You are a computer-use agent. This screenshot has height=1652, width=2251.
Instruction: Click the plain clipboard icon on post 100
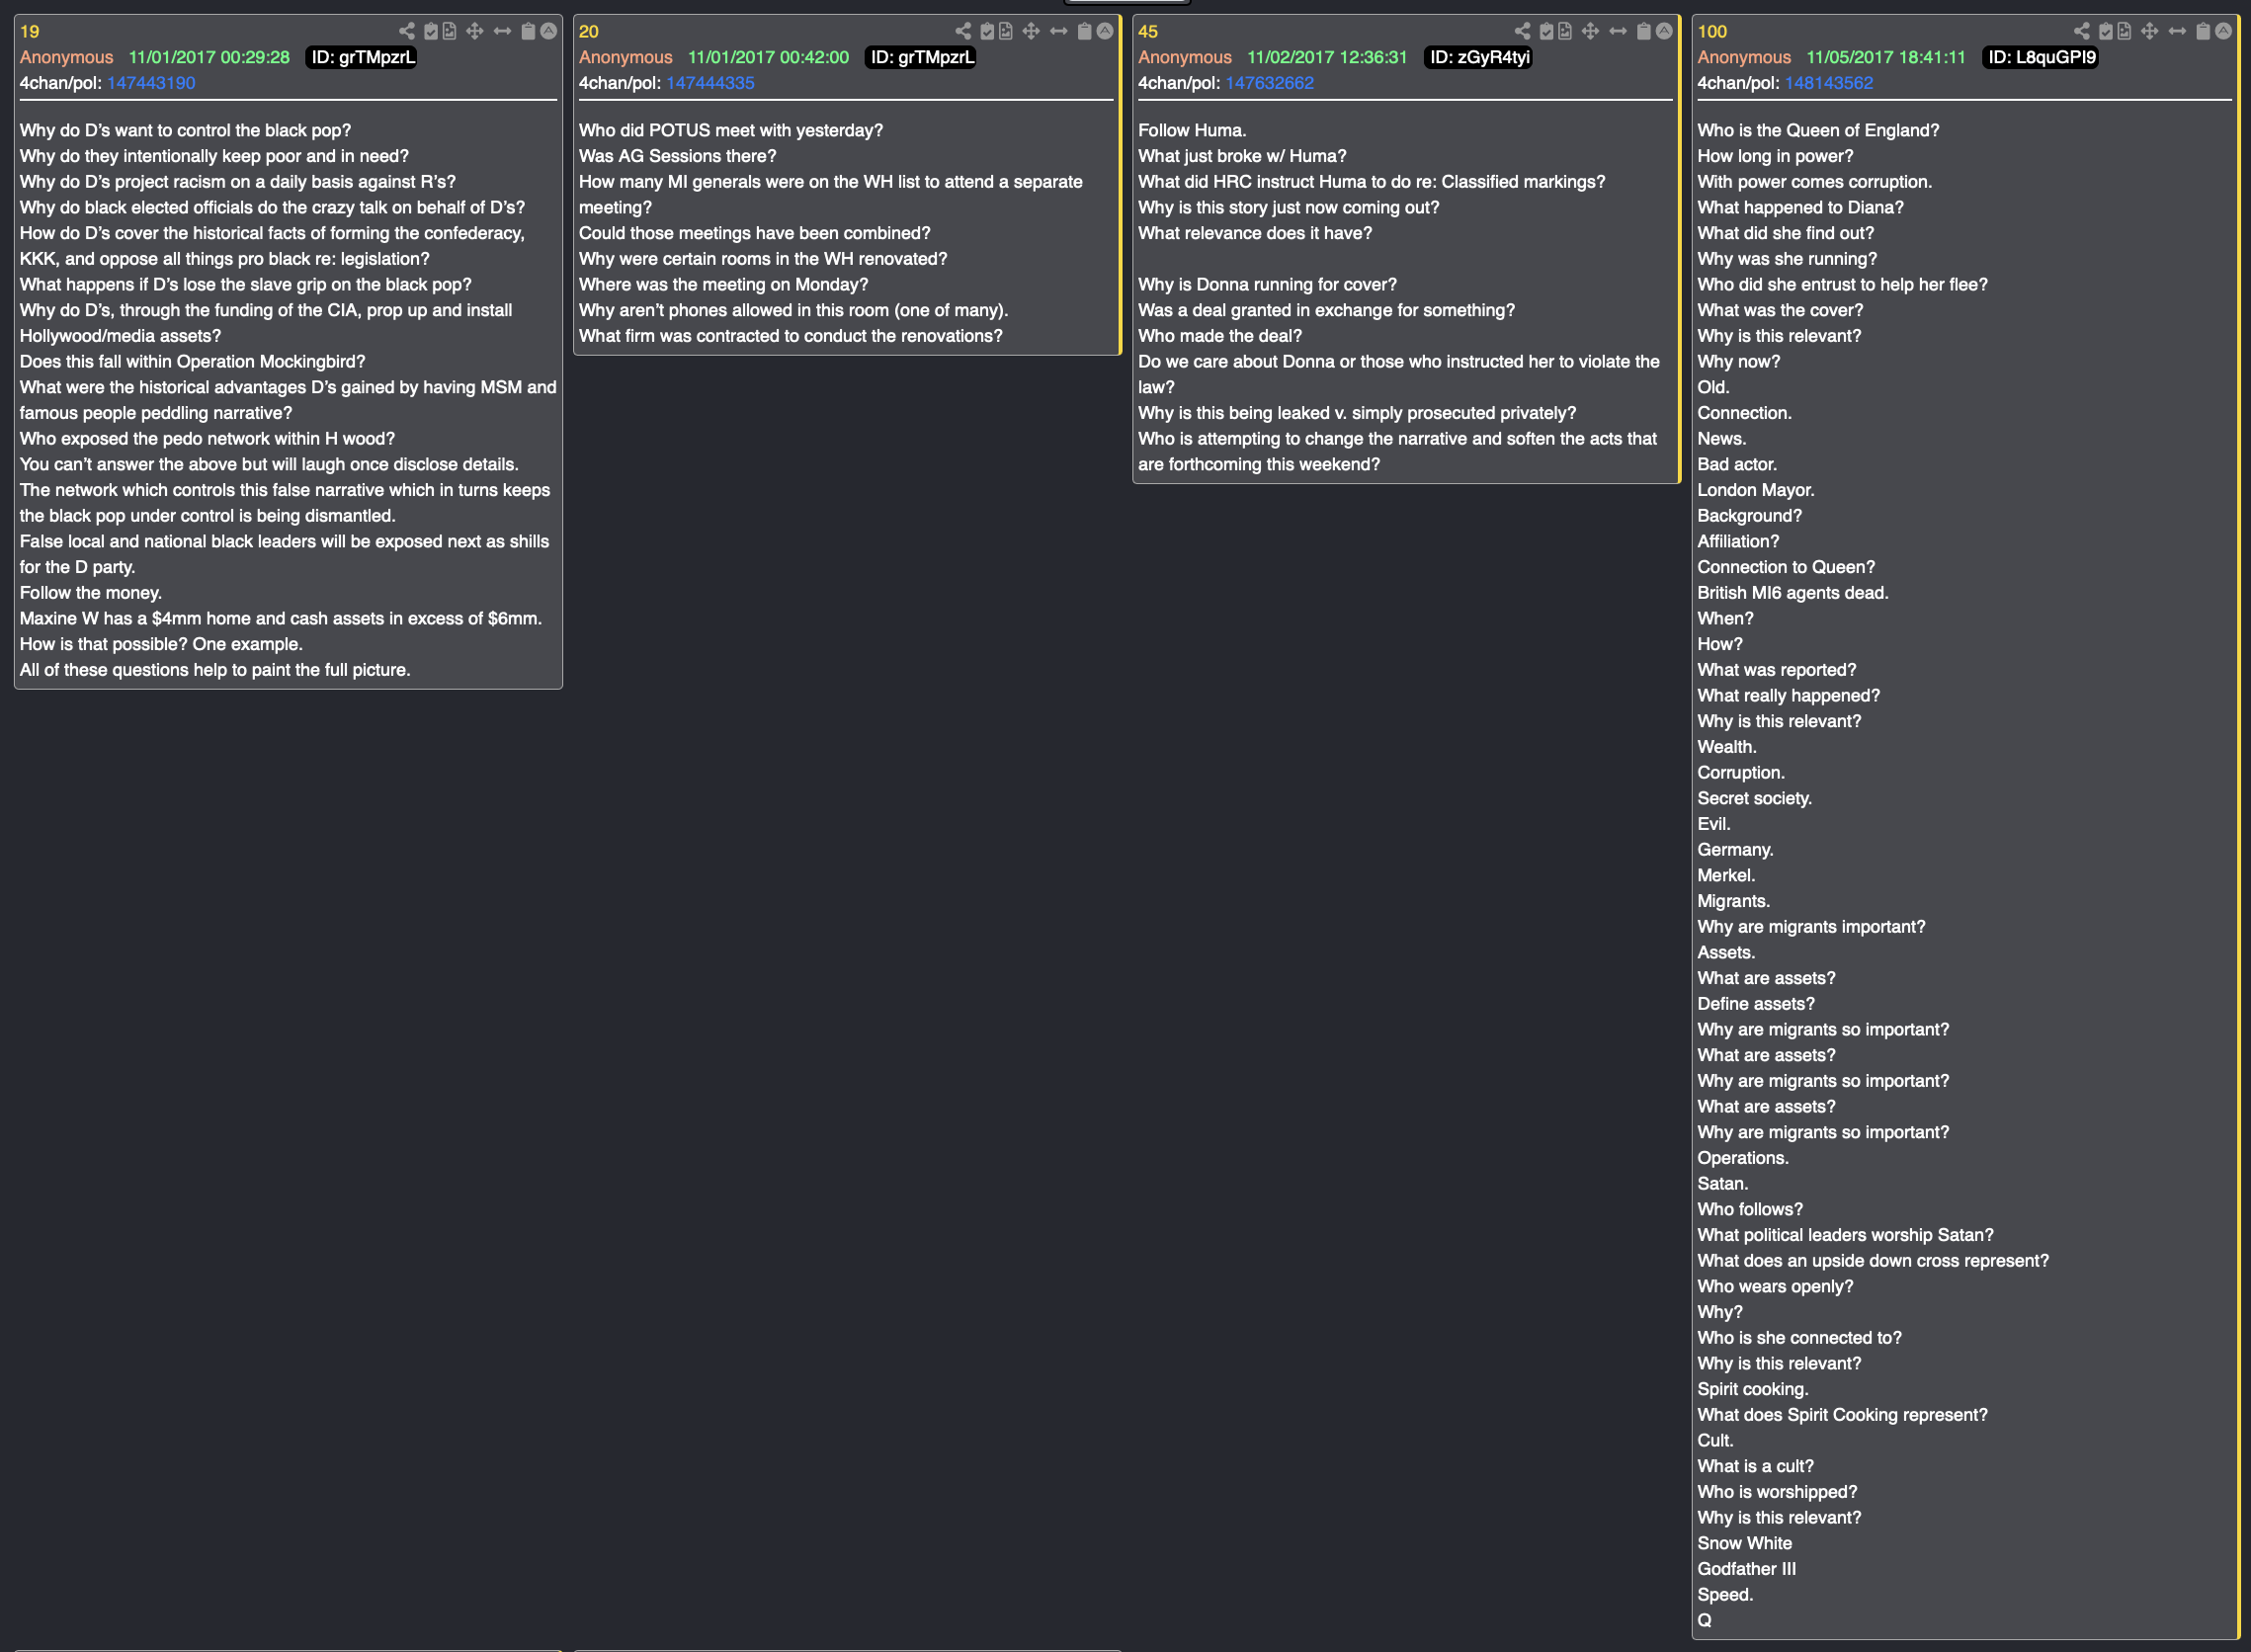pos(2202,31)
